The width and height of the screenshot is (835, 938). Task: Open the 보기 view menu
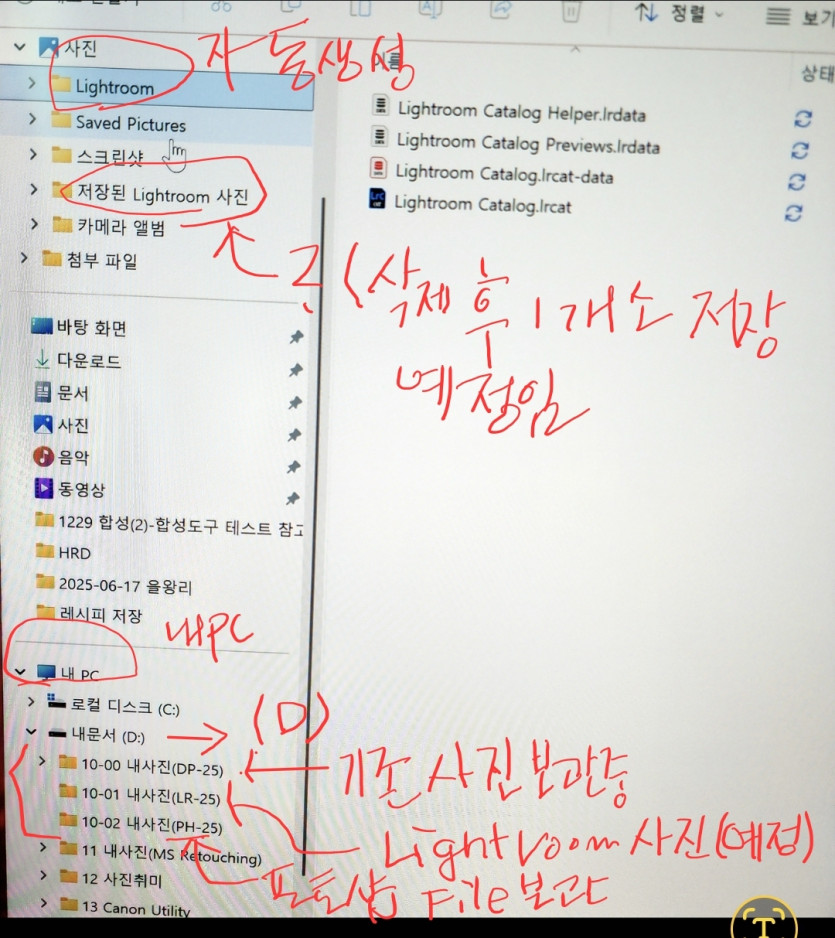[x=800, y=17]
